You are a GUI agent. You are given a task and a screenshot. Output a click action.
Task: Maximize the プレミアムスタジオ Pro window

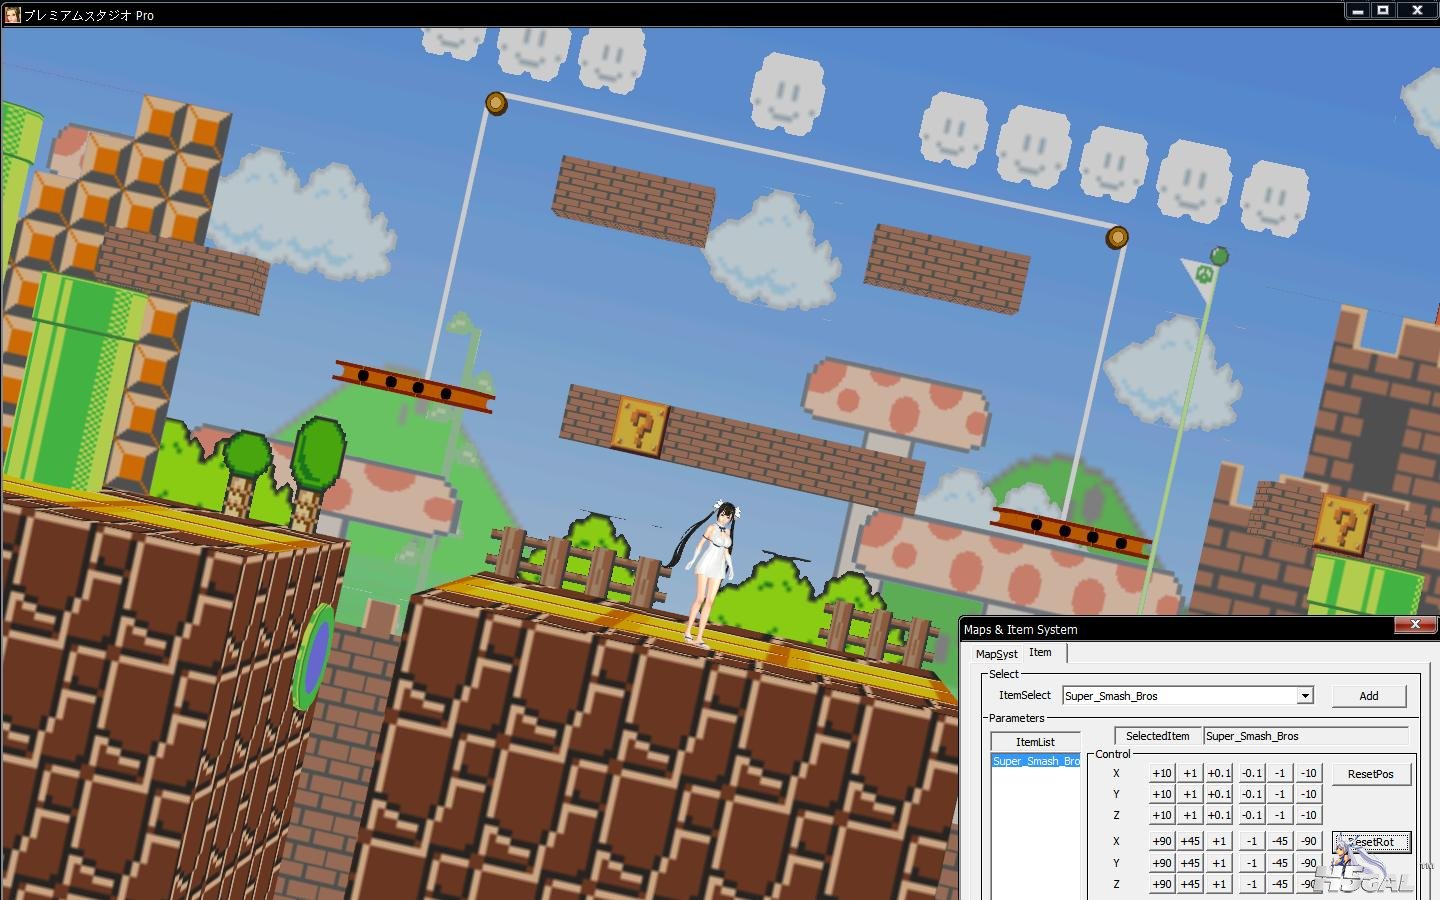[x=1384, y=11]
